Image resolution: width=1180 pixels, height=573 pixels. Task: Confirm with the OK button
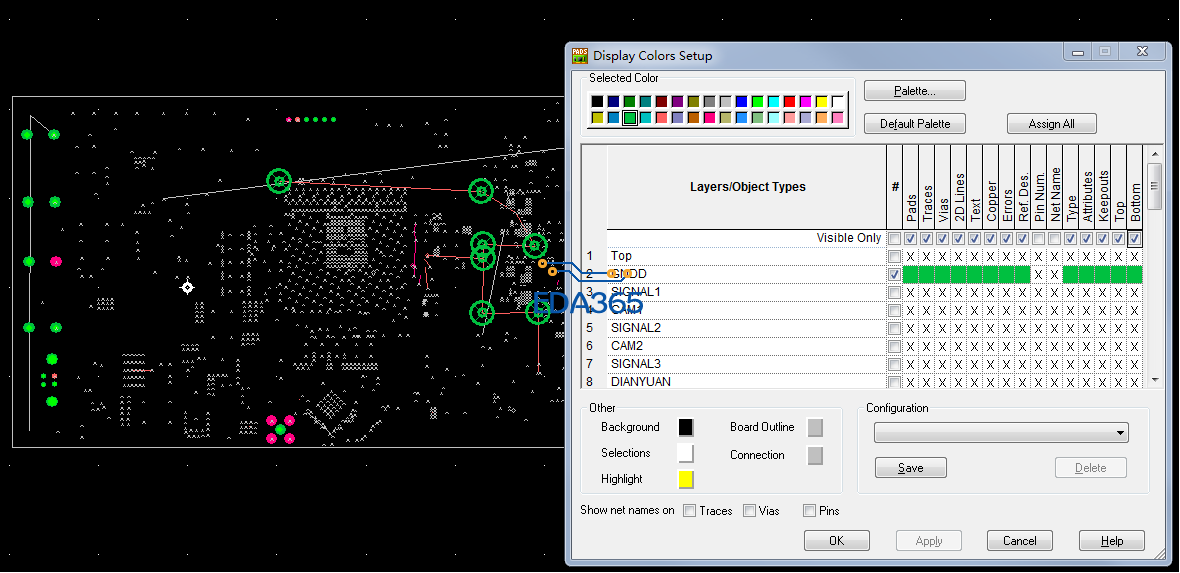click(836, 541)
